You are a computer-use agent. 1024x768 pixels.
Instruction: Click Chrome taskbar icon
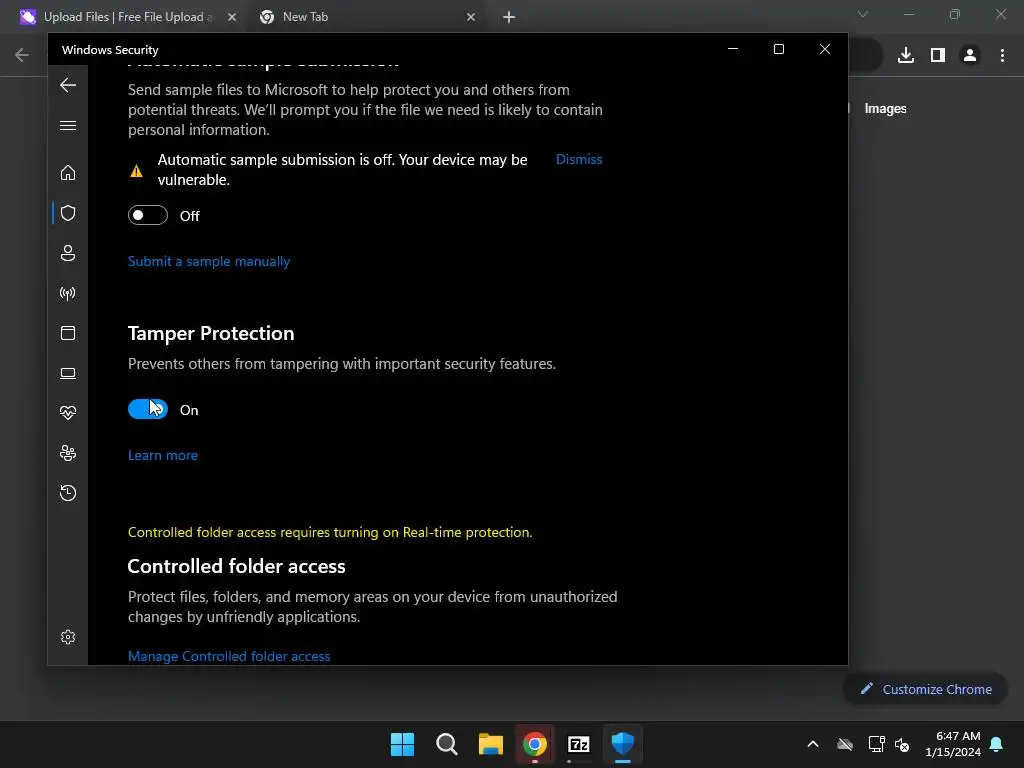coord(534,744)
